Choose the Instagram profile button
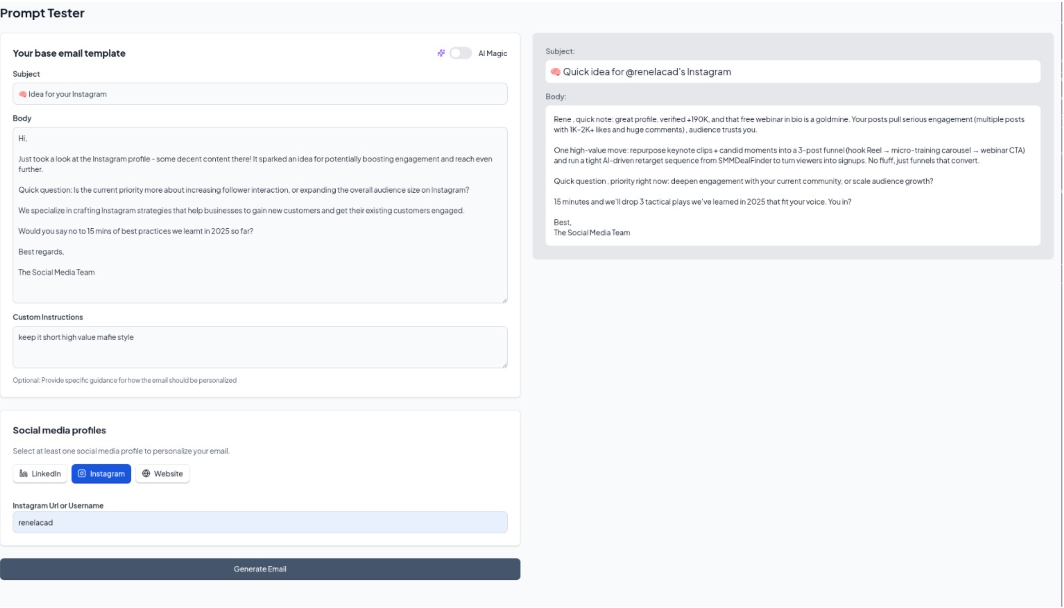 pos(101,474)
